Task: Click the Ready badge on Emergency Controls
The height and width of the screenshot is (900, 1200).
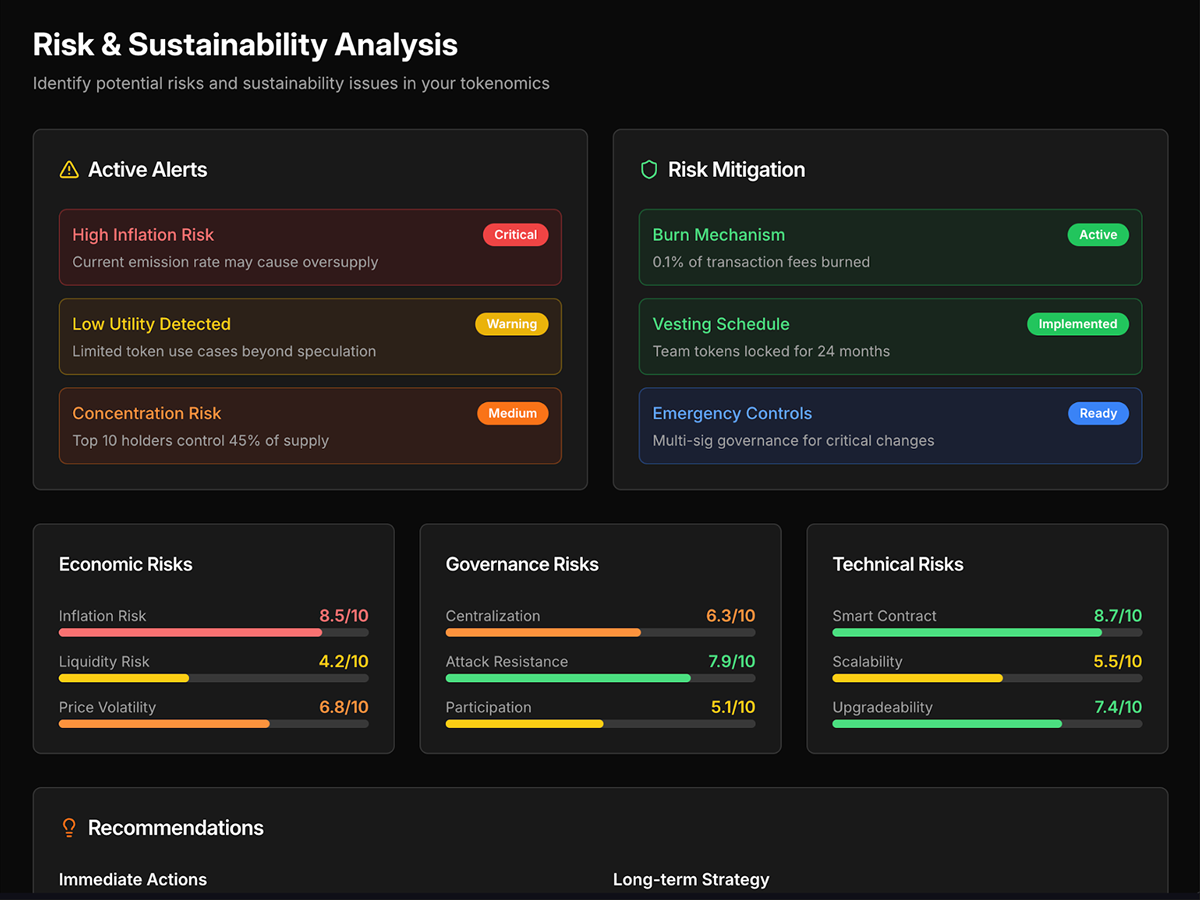Action: click(x=1098, y=413)
